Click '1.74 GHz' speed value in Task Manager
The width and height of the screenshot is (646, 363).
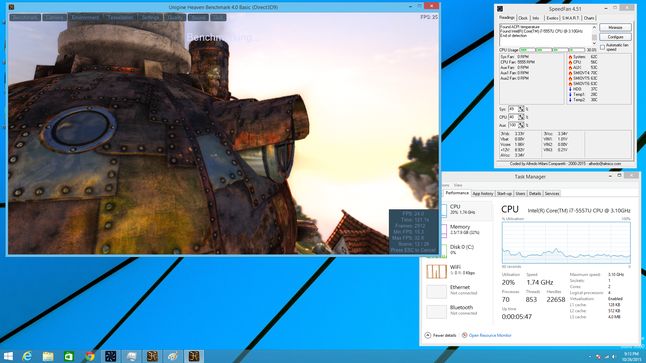point(540,282)
